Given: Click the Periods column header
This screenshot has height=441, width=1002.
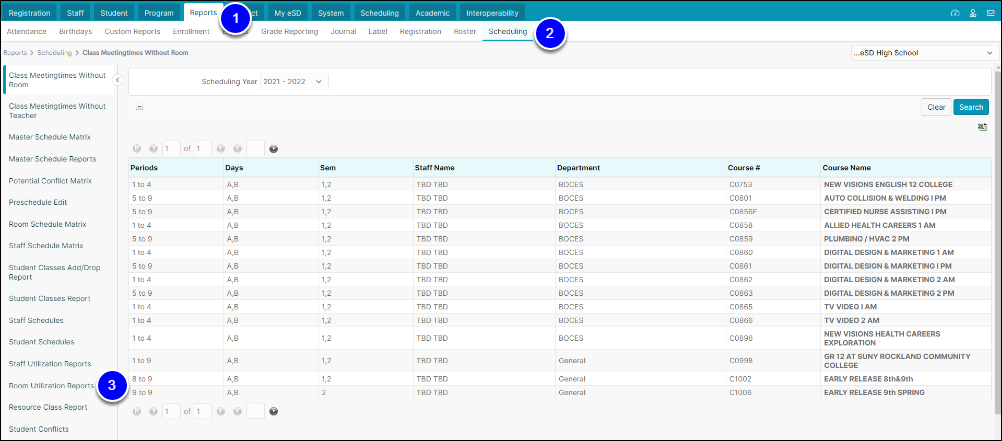Looking at the screenshot, I should pos(176,167).
